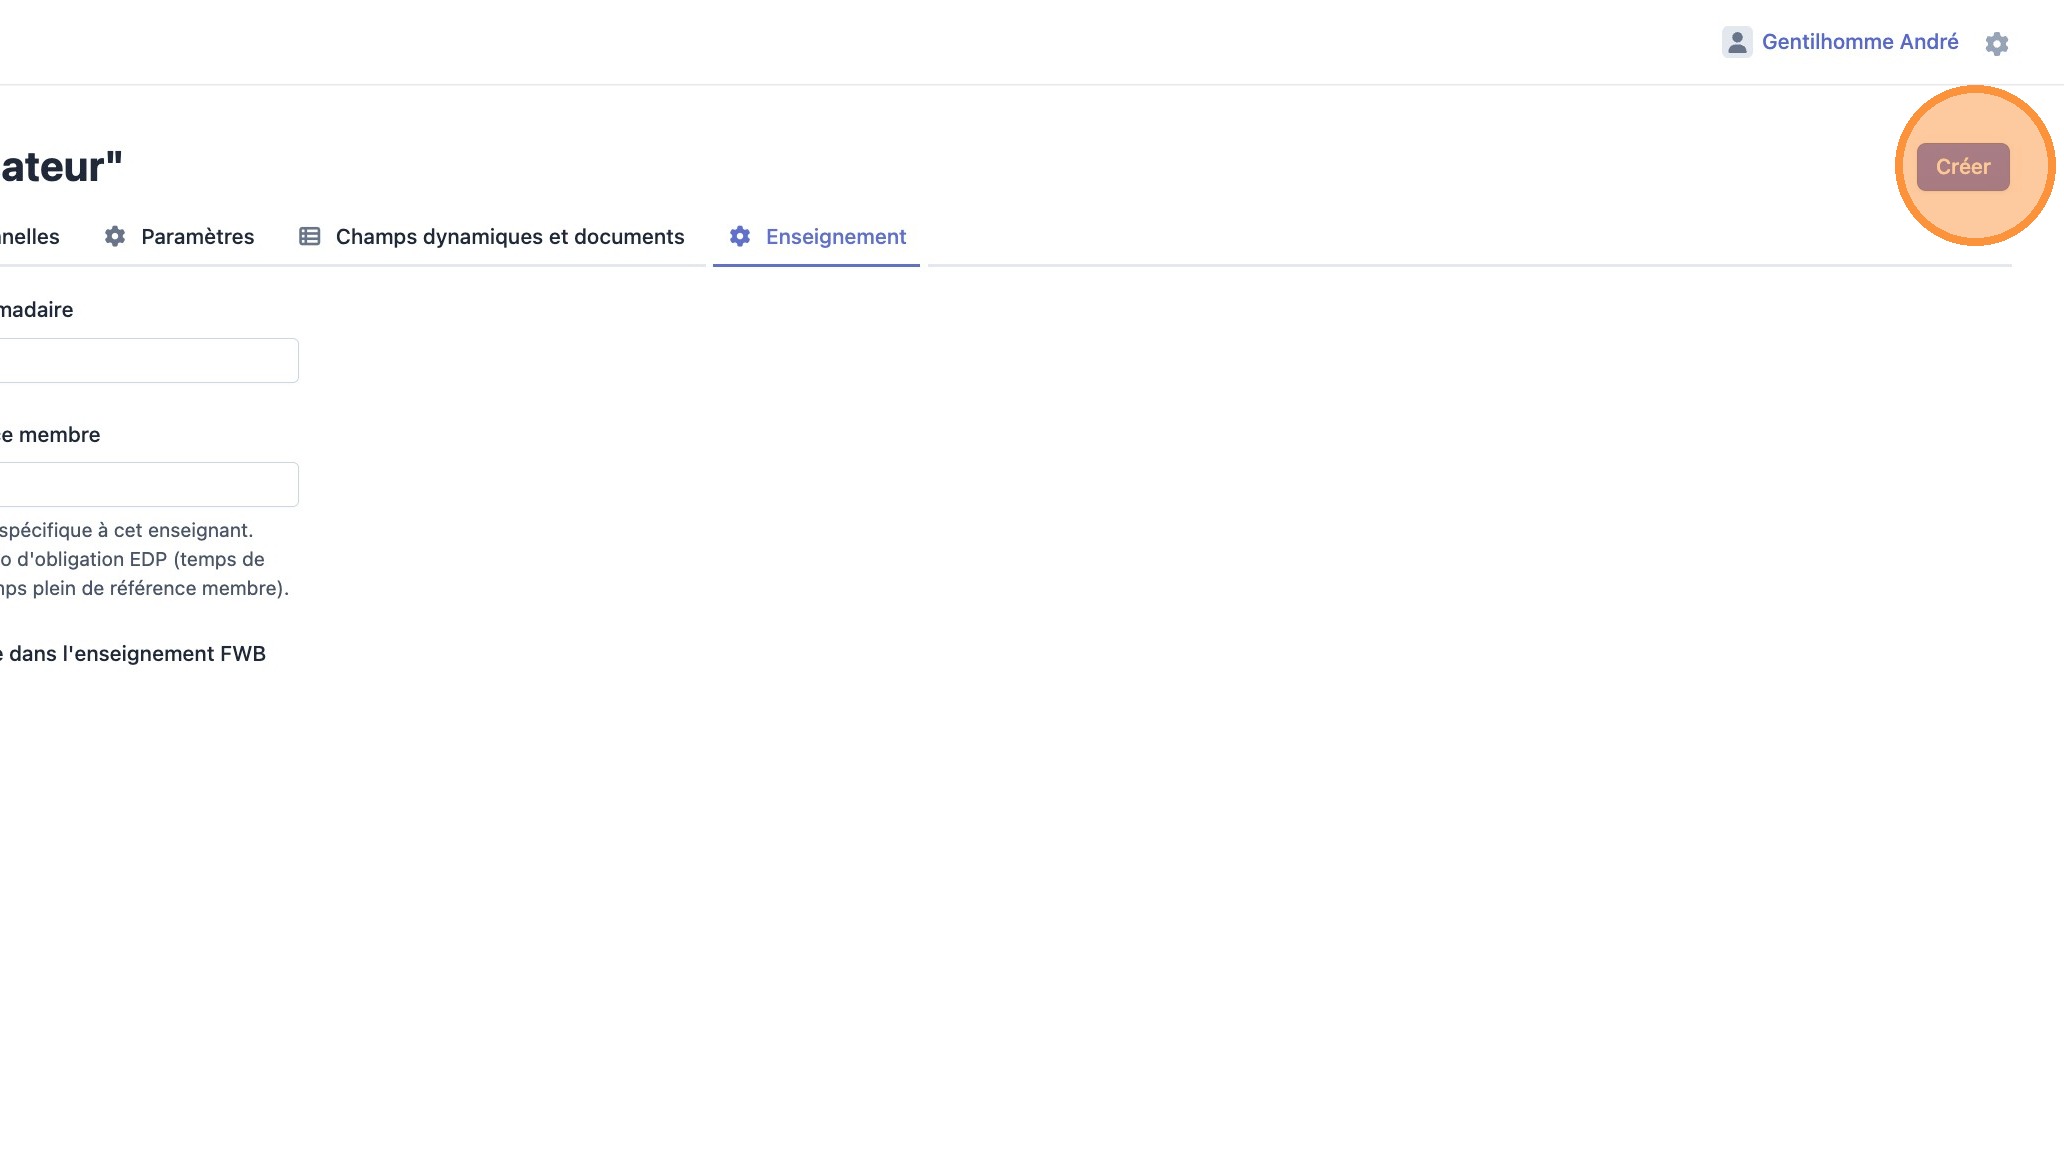Open settings via top-right gear icon

[1996, 43]
